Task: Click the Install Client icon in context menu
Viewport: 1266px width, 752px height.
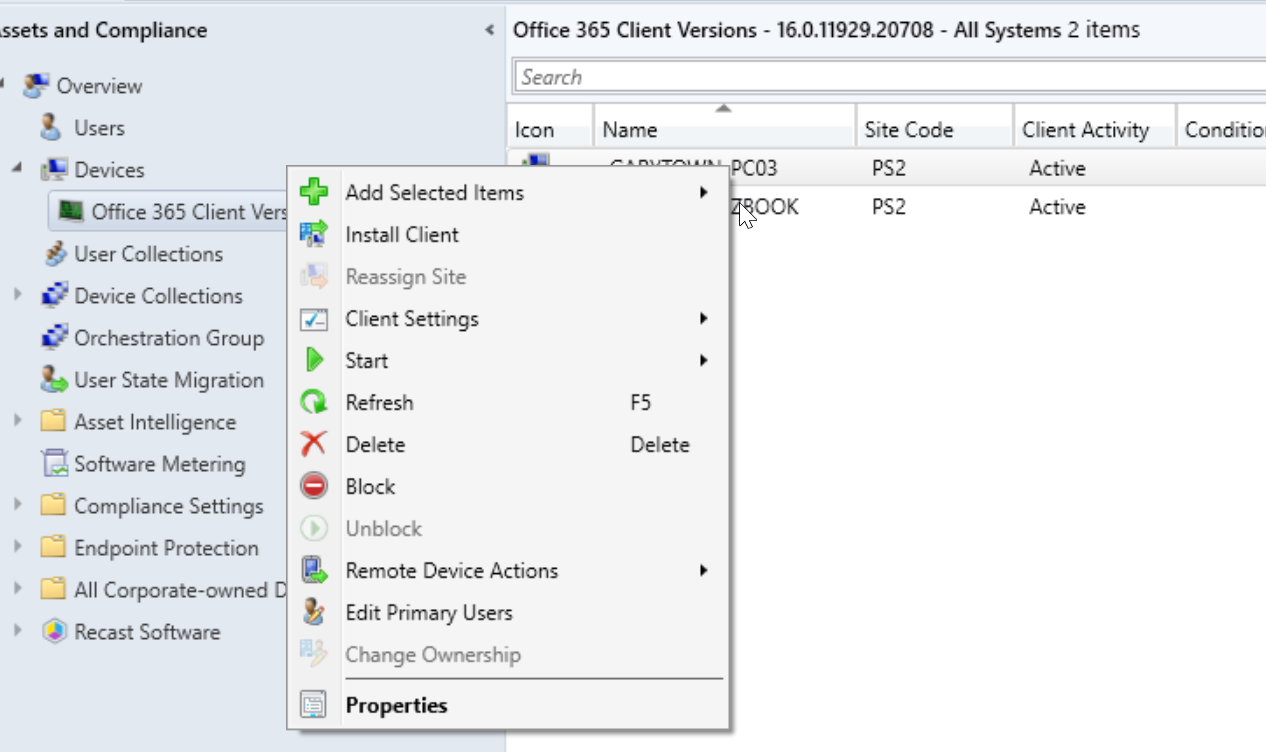Action: click(314, 234)
